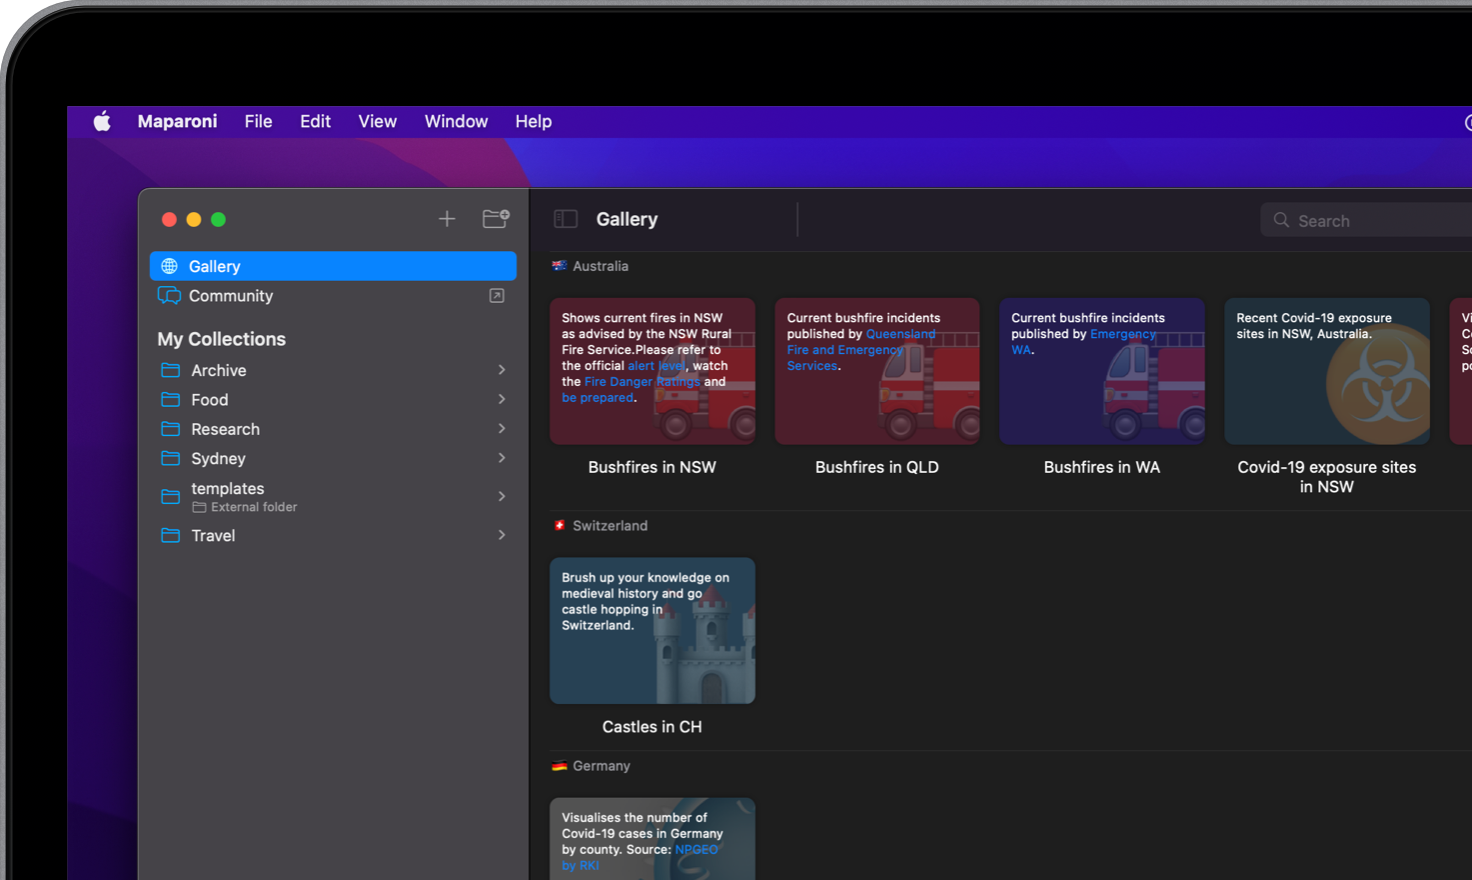This screenshot has width=1472, height=880.
Task: Open the File menu
Action: (x=258, y=121)
